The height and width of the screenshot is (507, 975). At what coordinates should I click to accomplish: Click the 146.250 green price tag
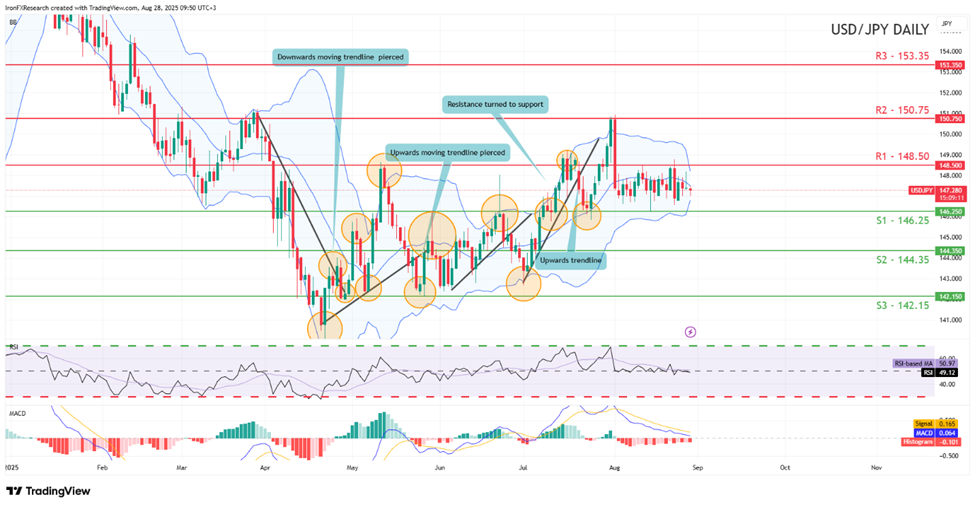(x=950, y=212)
